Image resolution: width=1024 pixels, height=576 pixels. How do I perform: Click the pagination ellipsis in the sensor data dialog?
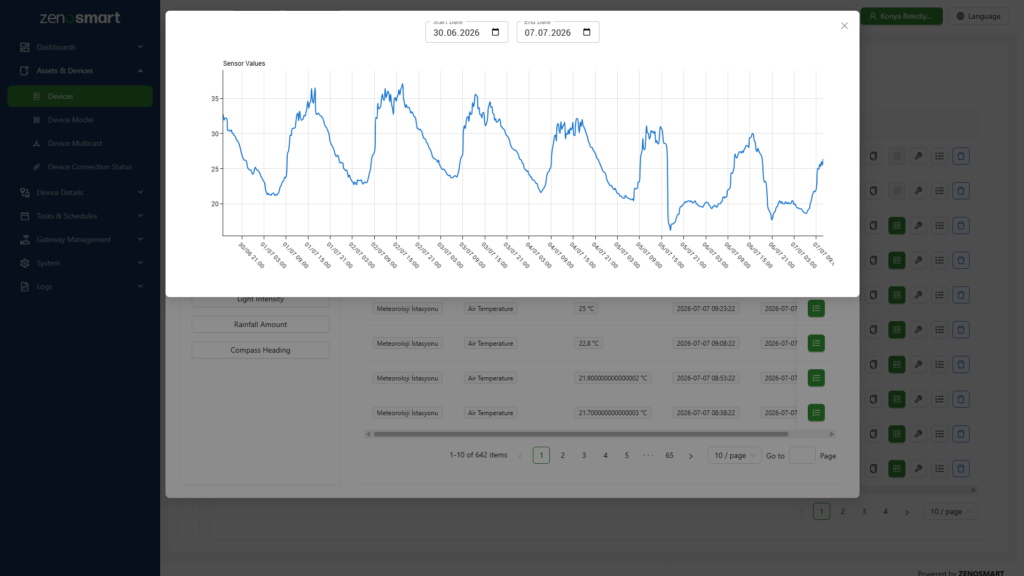[648, 455]
